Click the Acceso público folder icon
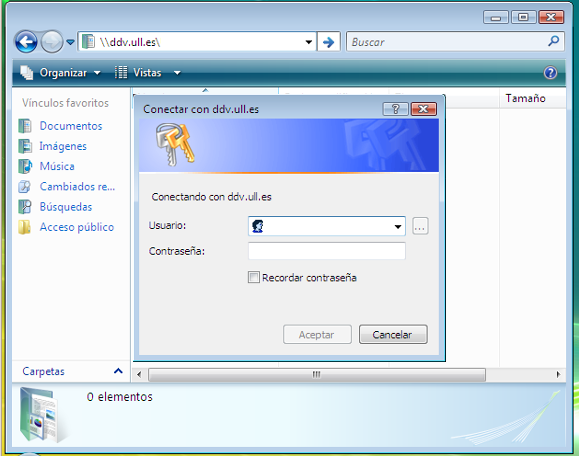Image resolution: width=579 pixels, height=456 pixels. click(25, 227)
